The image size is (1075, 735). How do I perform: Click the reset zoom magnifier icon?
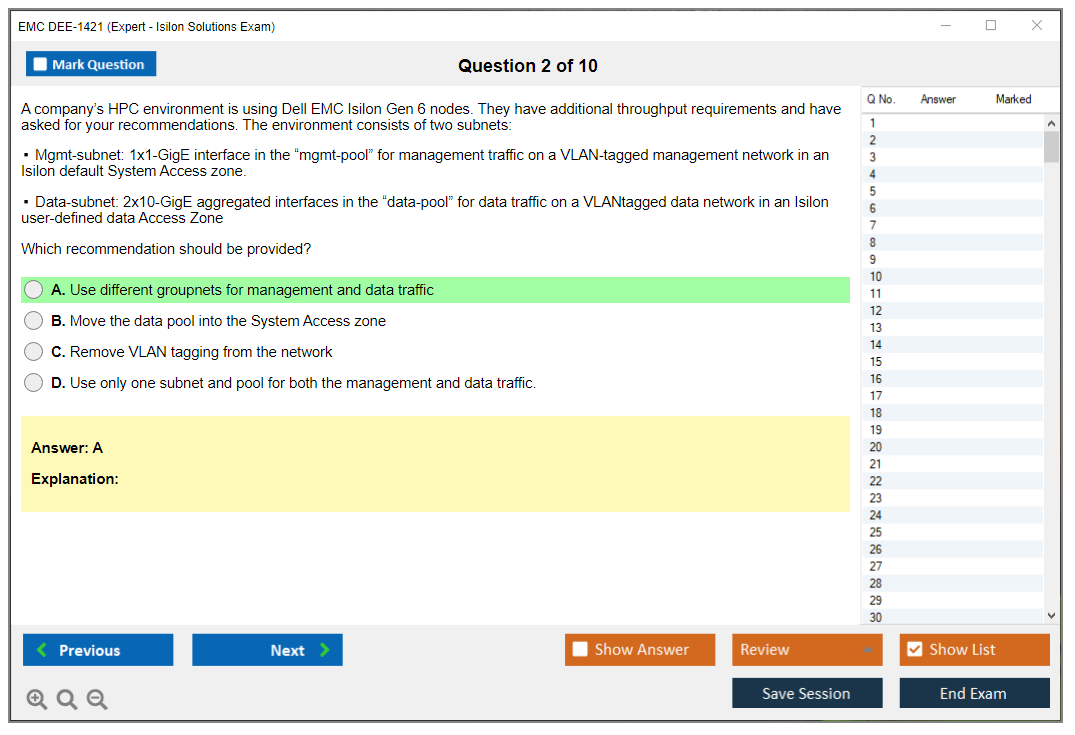point(67,700)
